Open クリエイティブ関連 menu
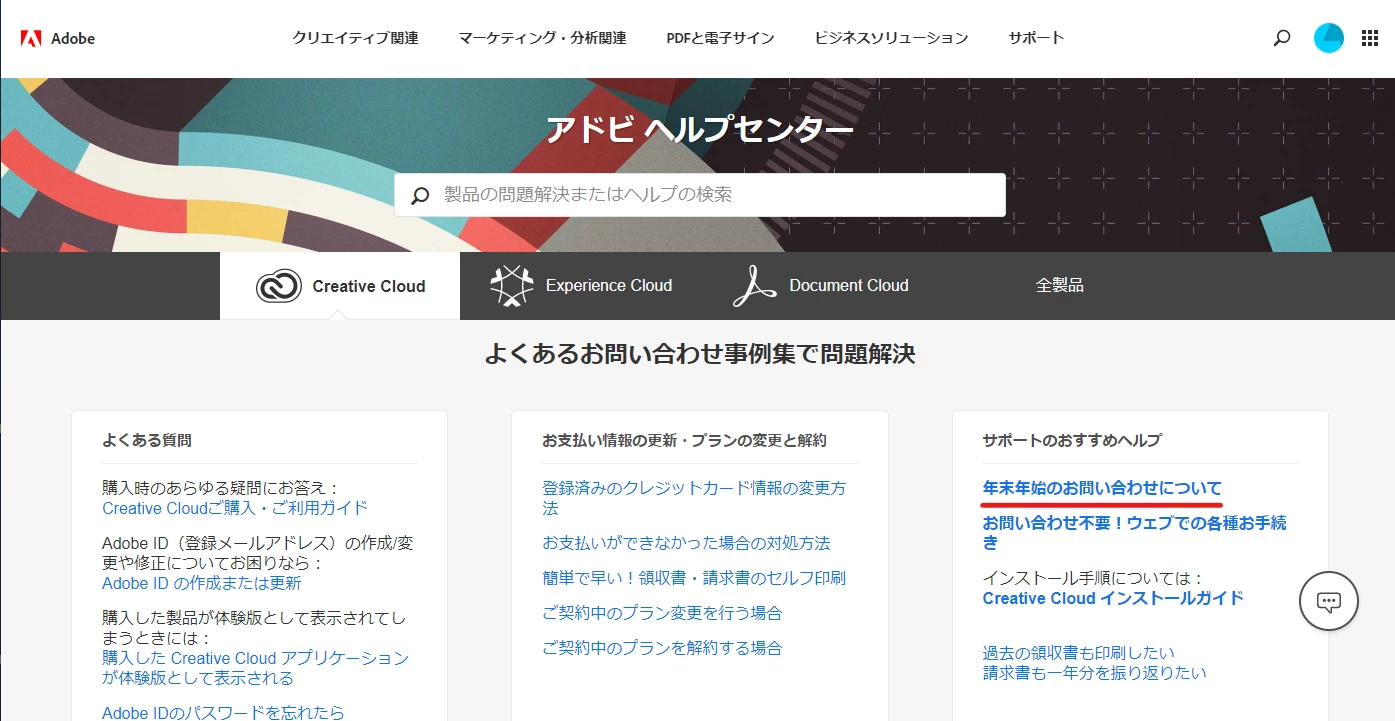Screen dimensions: 1395x721 click(356, 38)
